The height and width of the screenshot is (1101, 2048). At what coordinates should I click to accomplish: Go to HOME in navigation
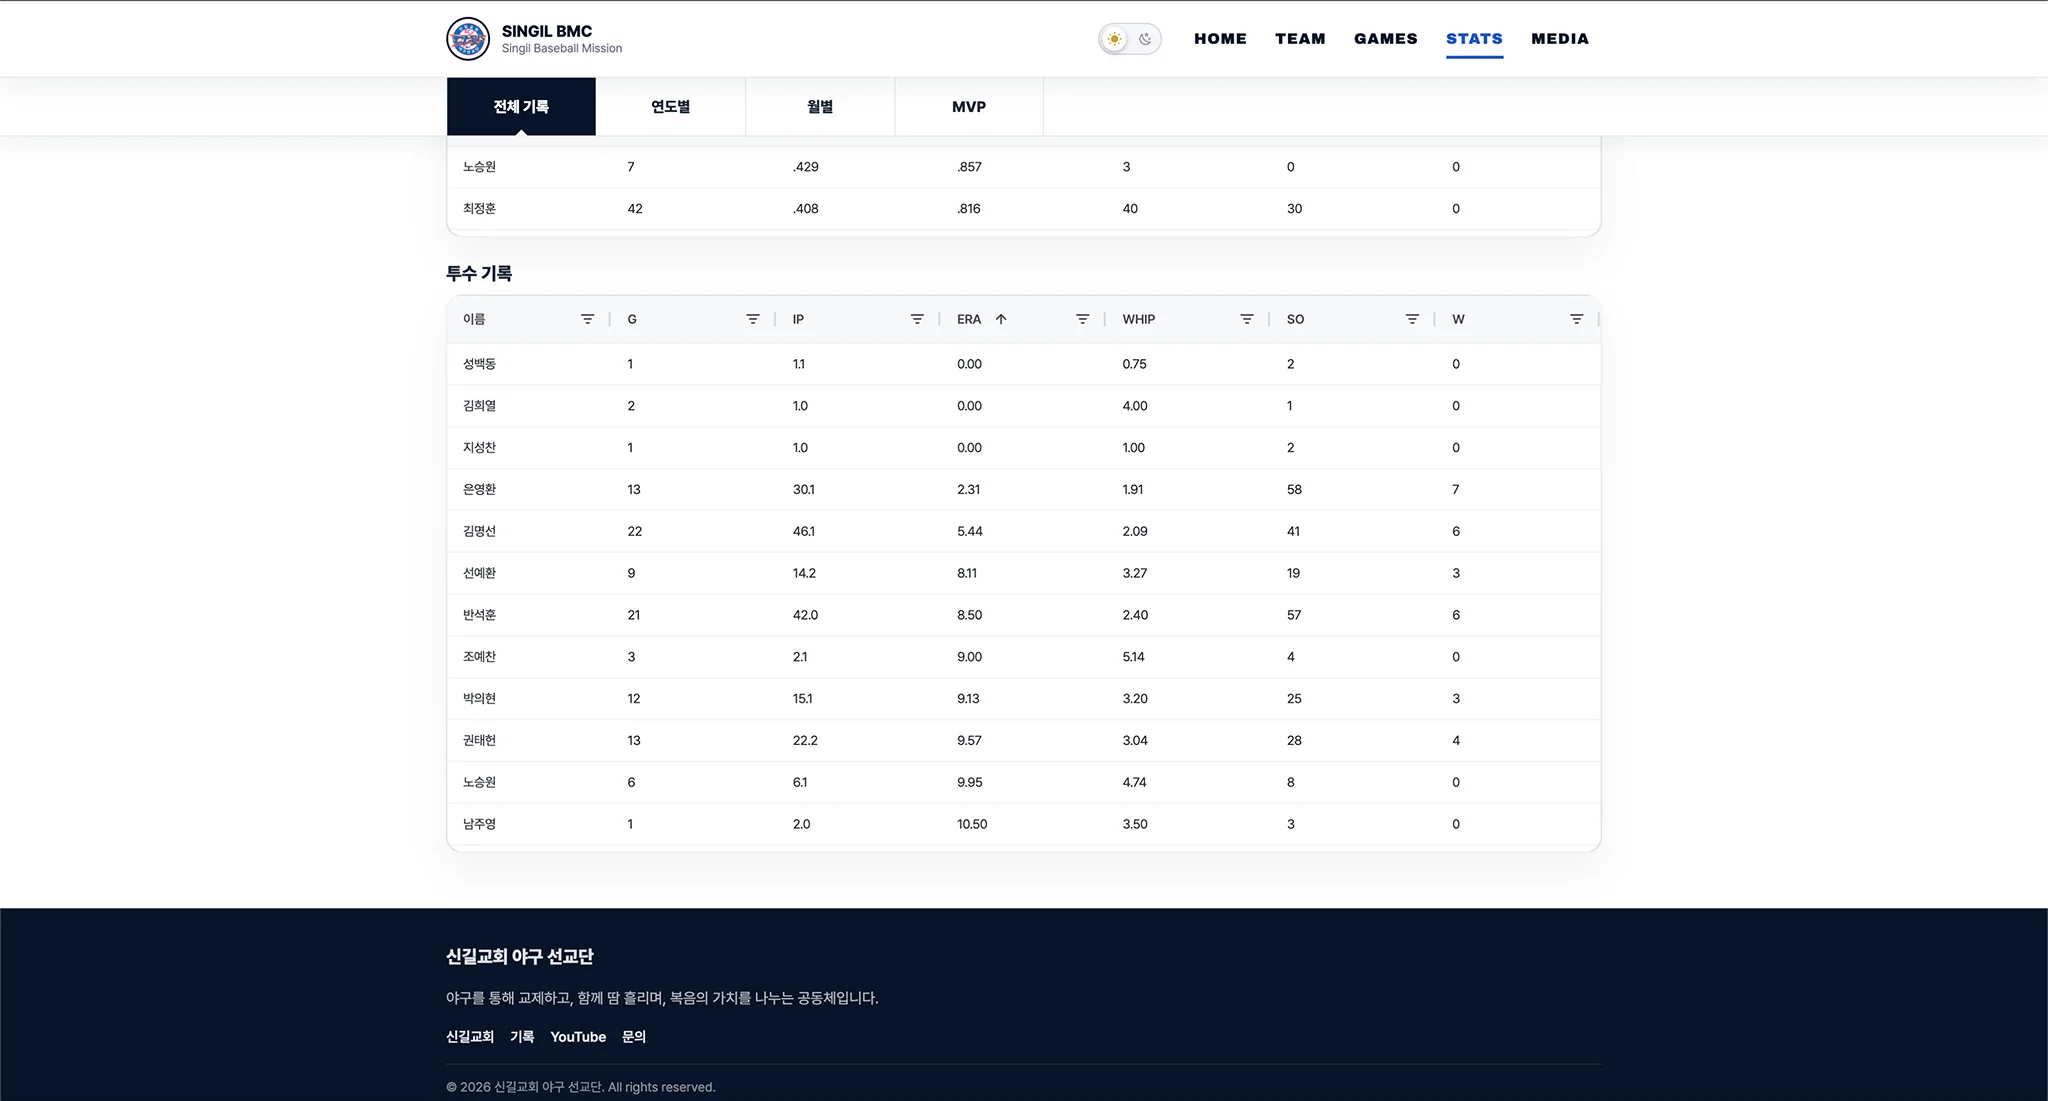1220,39
